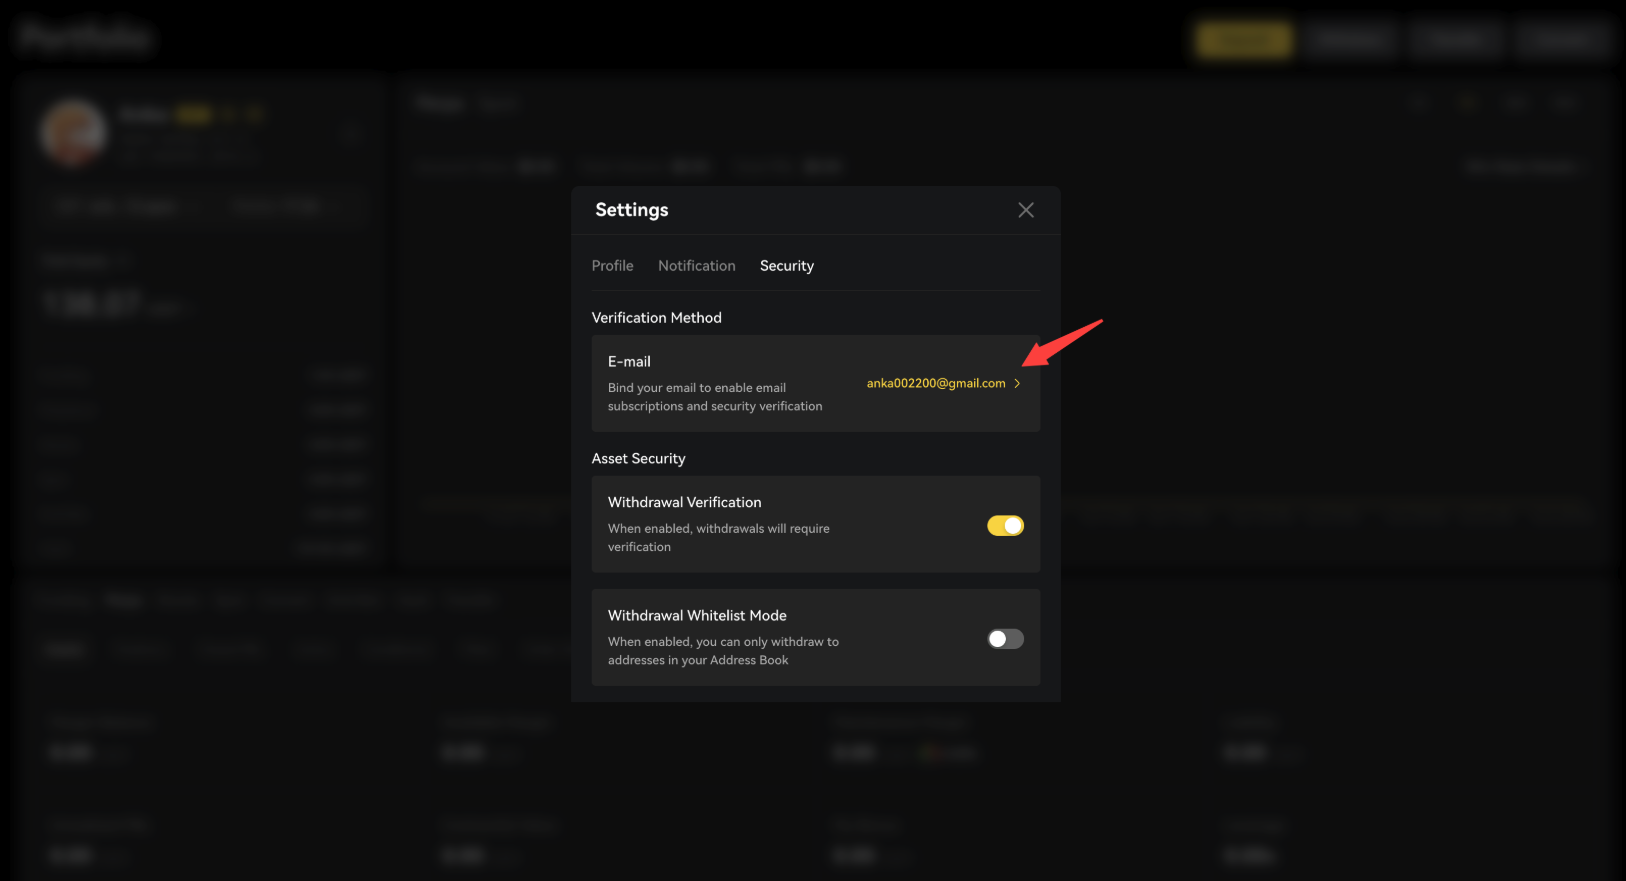Viewport: 1626px width, 881px height.
Task: Close the Settings dialog with the X
Action: point(1025,210)
